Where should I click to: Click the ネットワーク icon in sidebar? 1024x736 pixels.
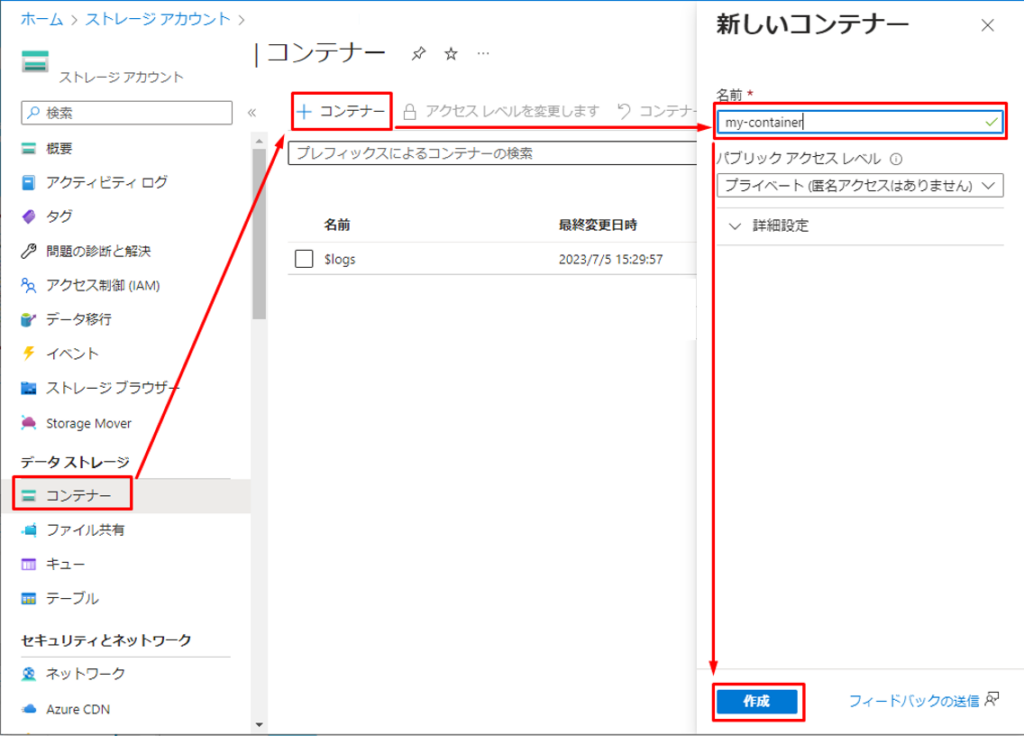pos(29,674)
